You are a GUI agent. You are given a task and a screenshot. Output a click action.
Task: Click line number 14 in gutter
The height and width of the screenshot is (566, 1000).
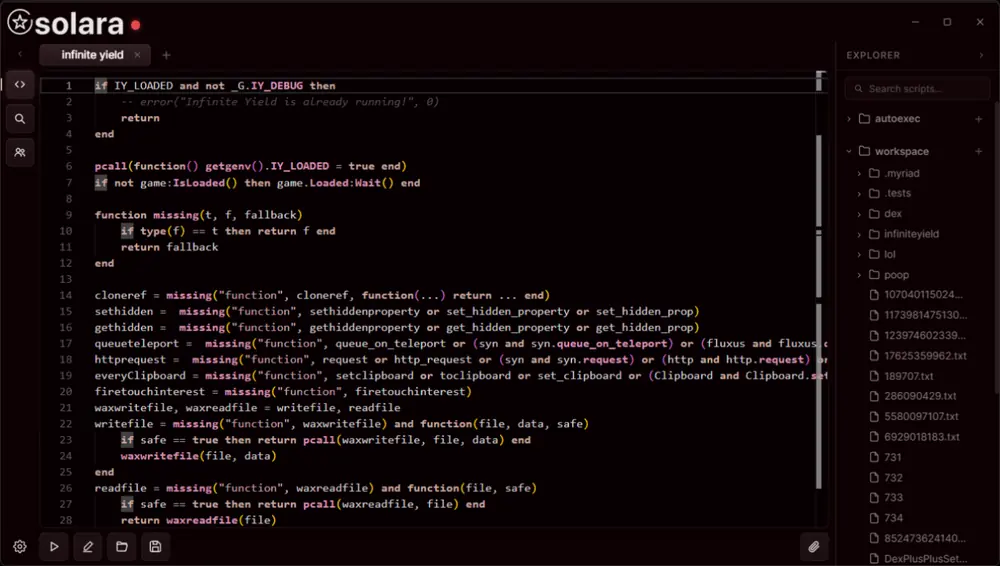[x=66, y=295]
